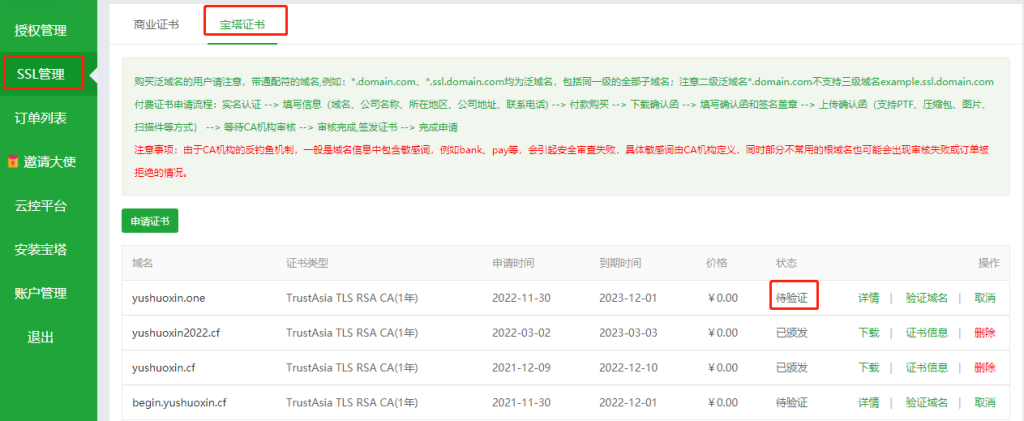Click 取消 on the yushuoxin.one row
This screenshot has height=421, width=1024.
click(985, 297)
